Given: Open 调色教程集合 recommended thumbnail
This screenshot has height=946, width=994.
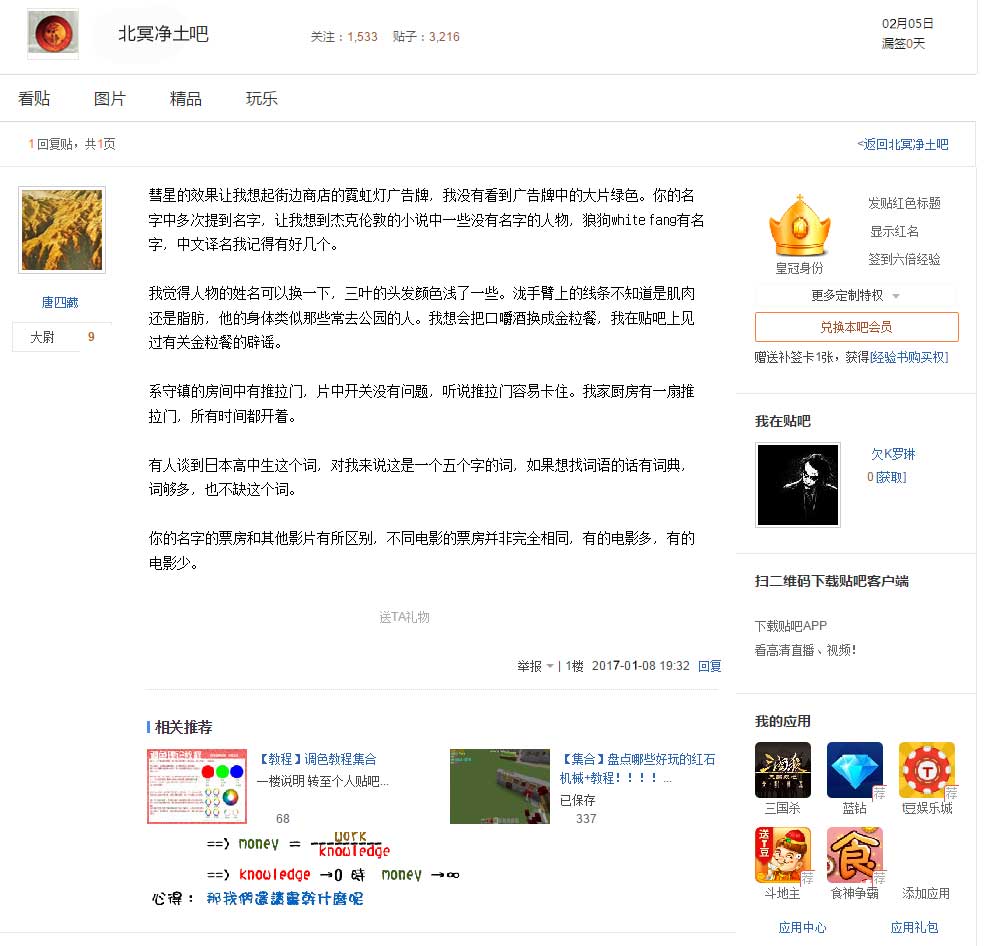Looking at the screenshot, I should point(197,786).
